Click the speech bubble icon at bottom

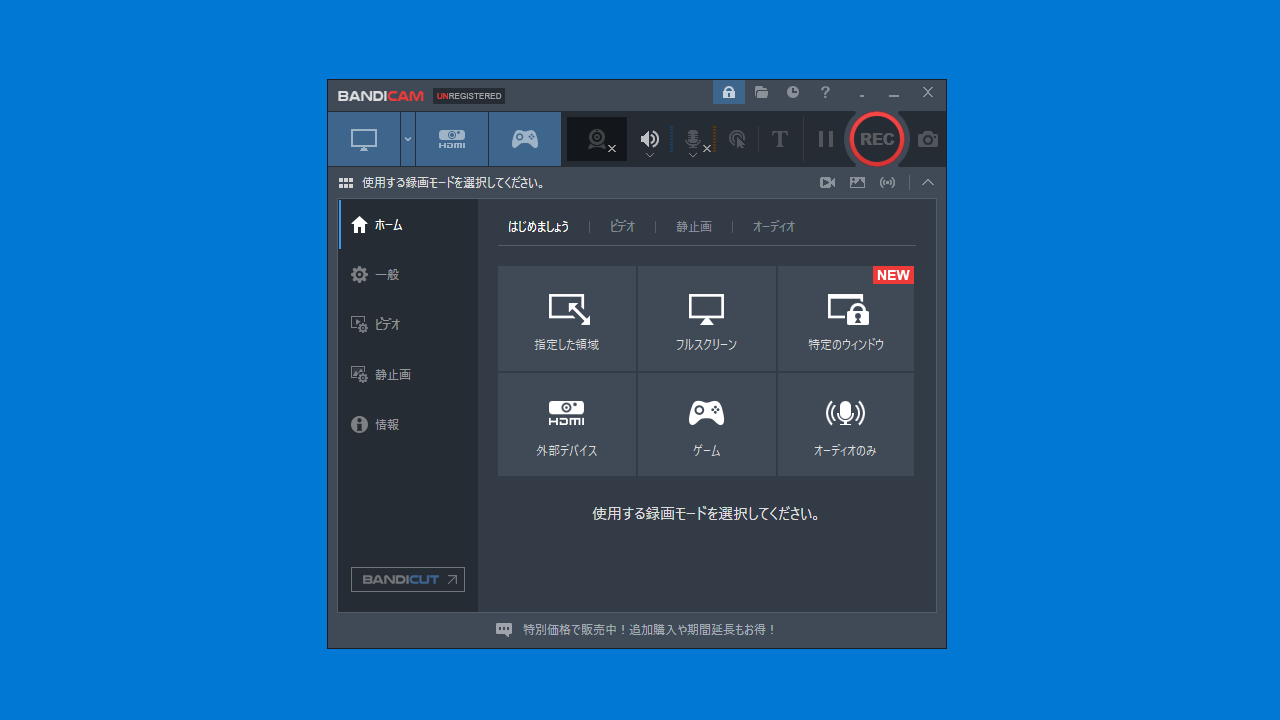pos(504,630)
